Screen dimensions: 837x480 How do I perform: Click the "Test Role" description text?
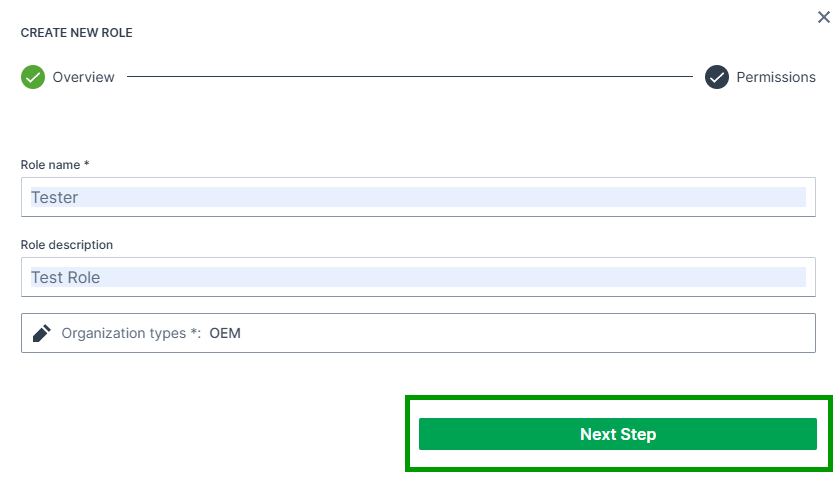coord(66,278)
